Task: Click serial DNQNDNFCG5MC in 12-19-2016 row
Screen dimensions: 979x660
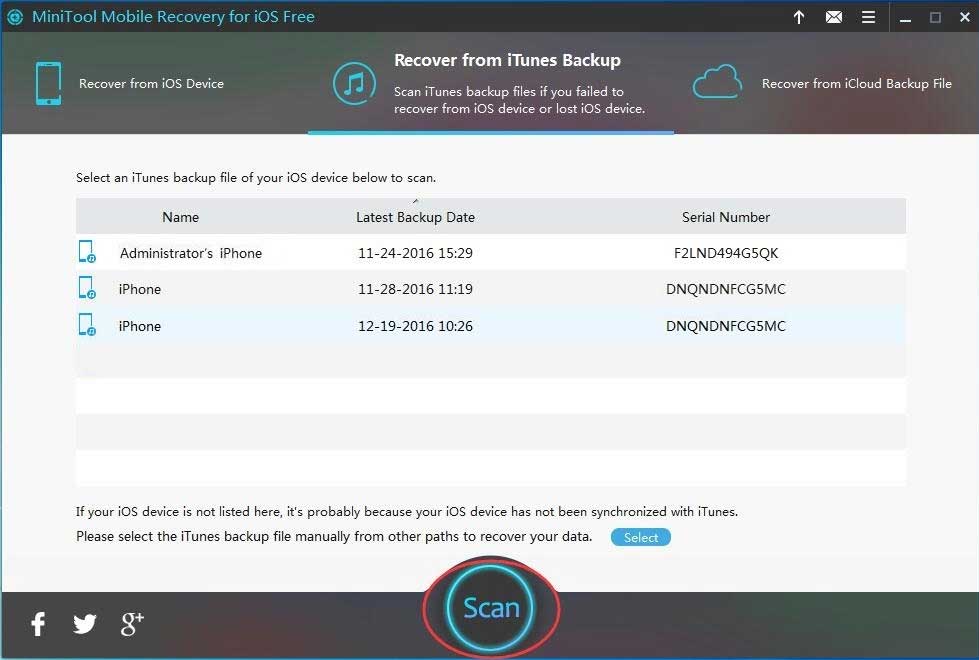Action: click(x=726, y=326)
